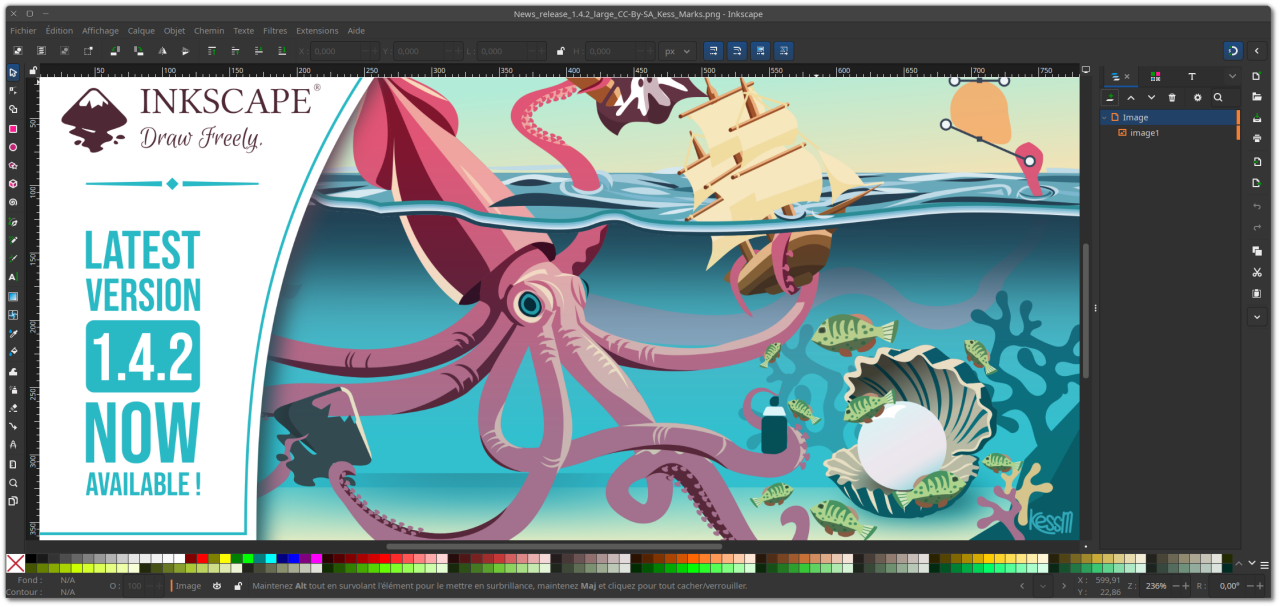Select the Rectangle tool
The height and width of the screenshot is (607, 1280).
(13, 129)
